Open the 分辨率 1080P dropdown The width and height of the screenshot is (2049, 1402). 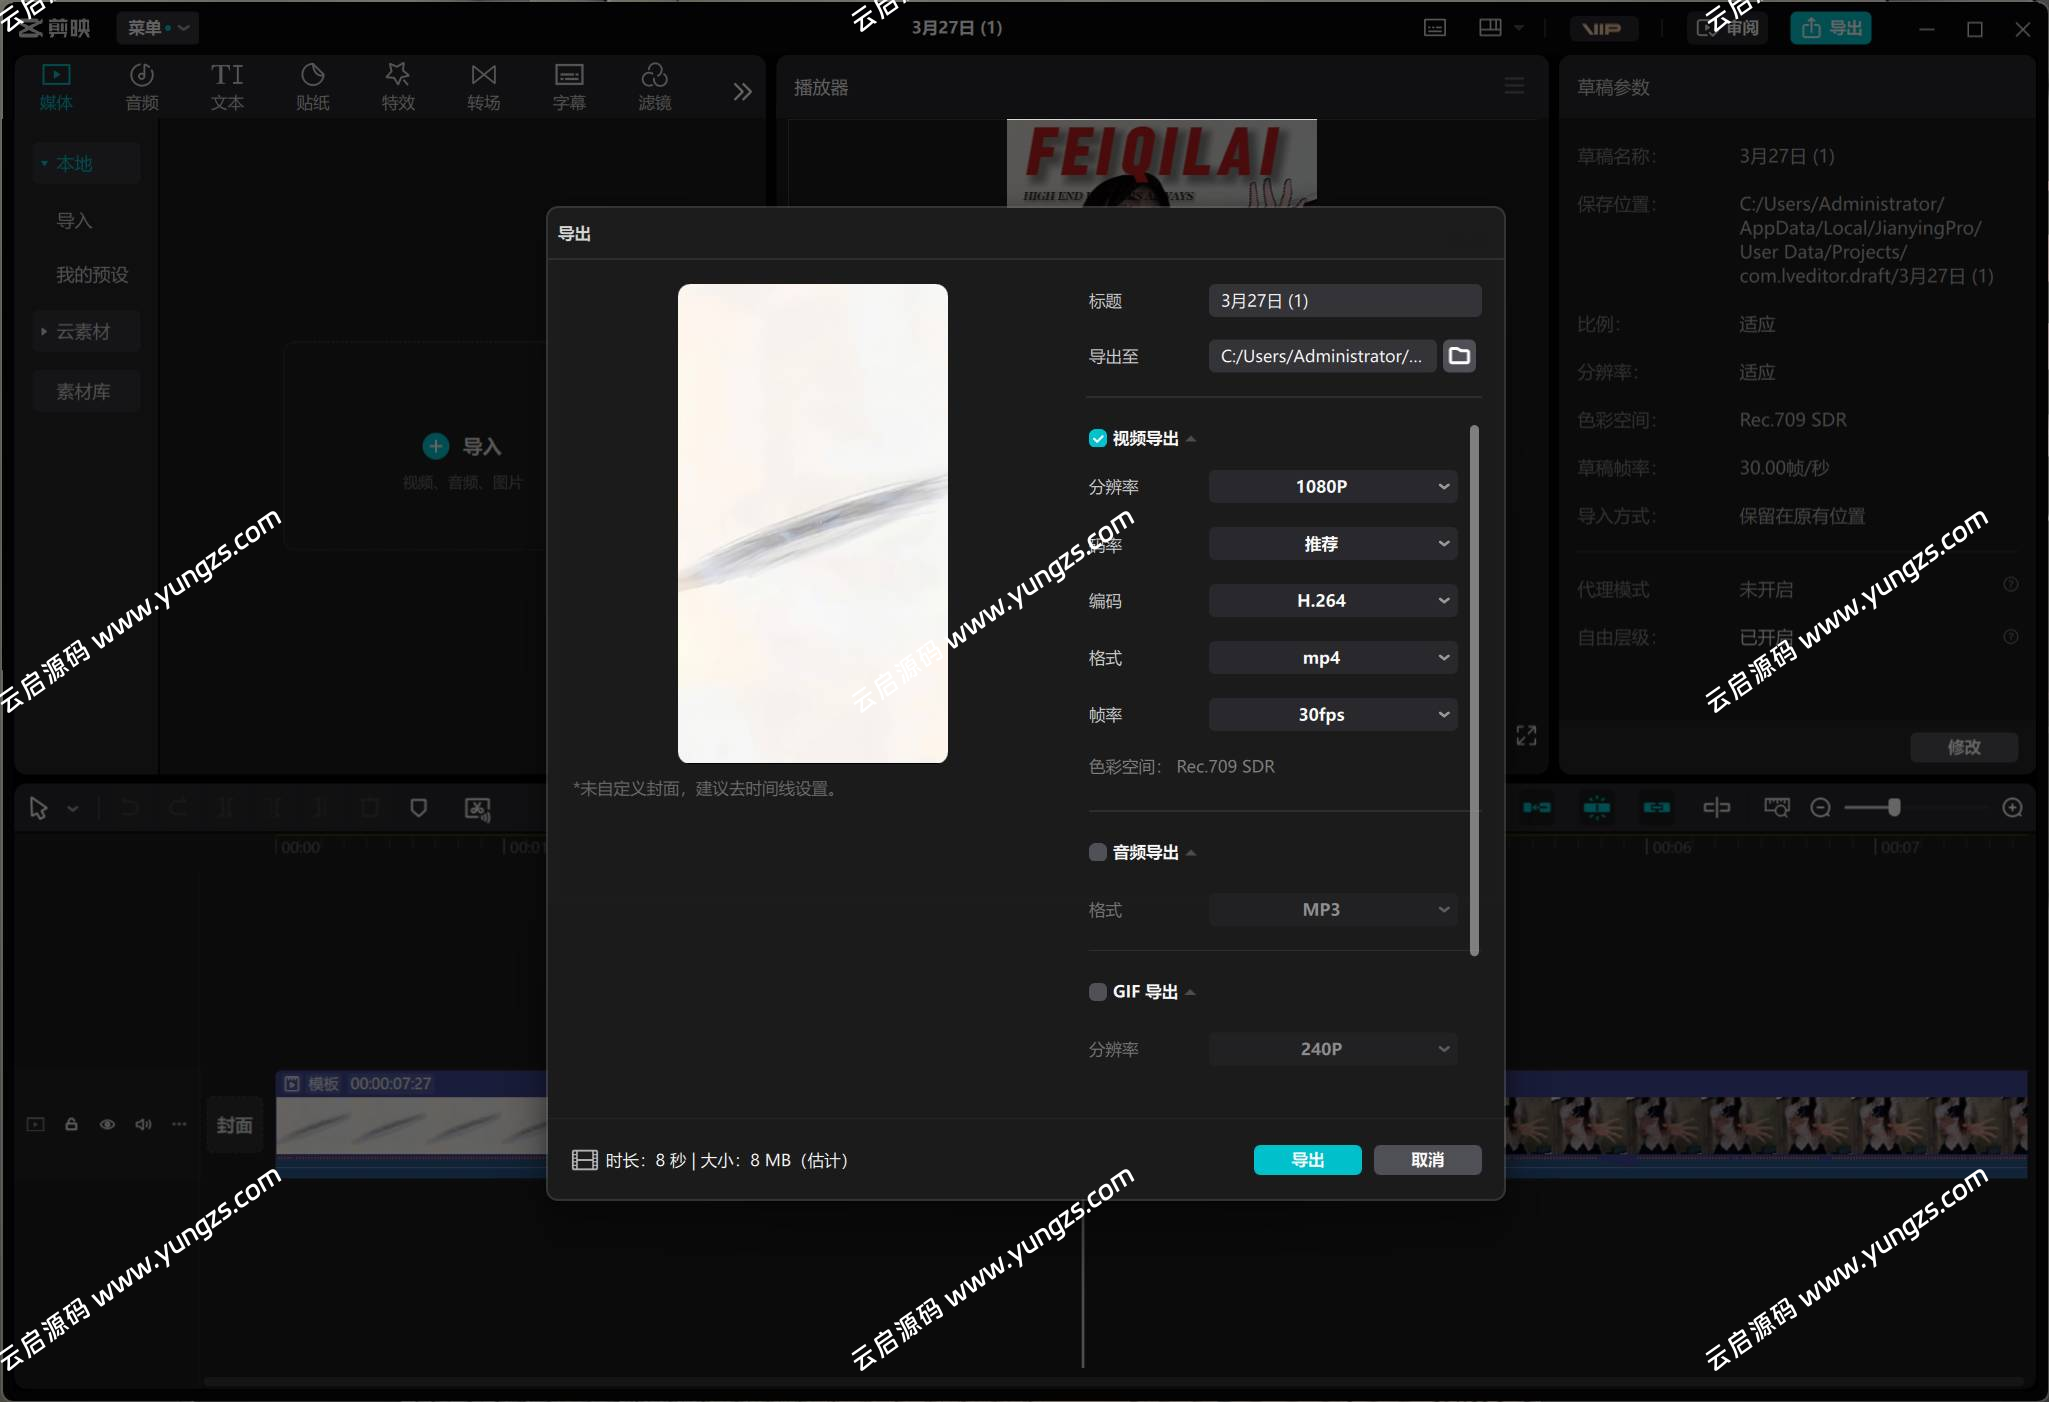1332,487
